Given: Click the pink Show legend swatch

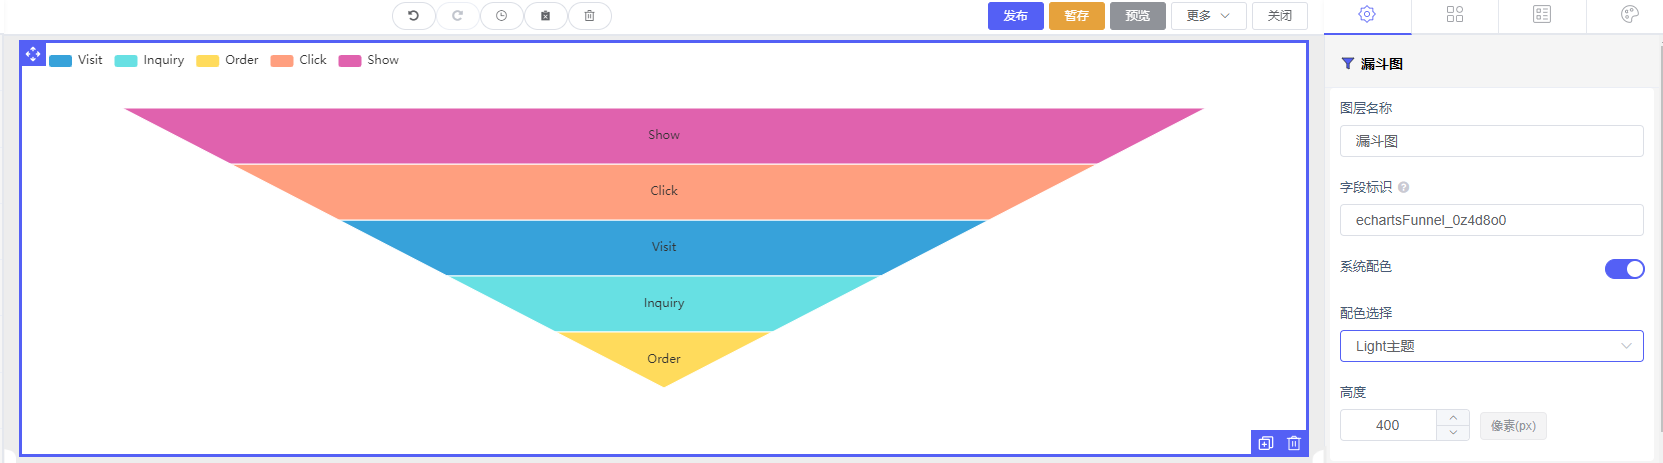Looking at the screenshot, I should pyautogui.click(x=350, y=61).
